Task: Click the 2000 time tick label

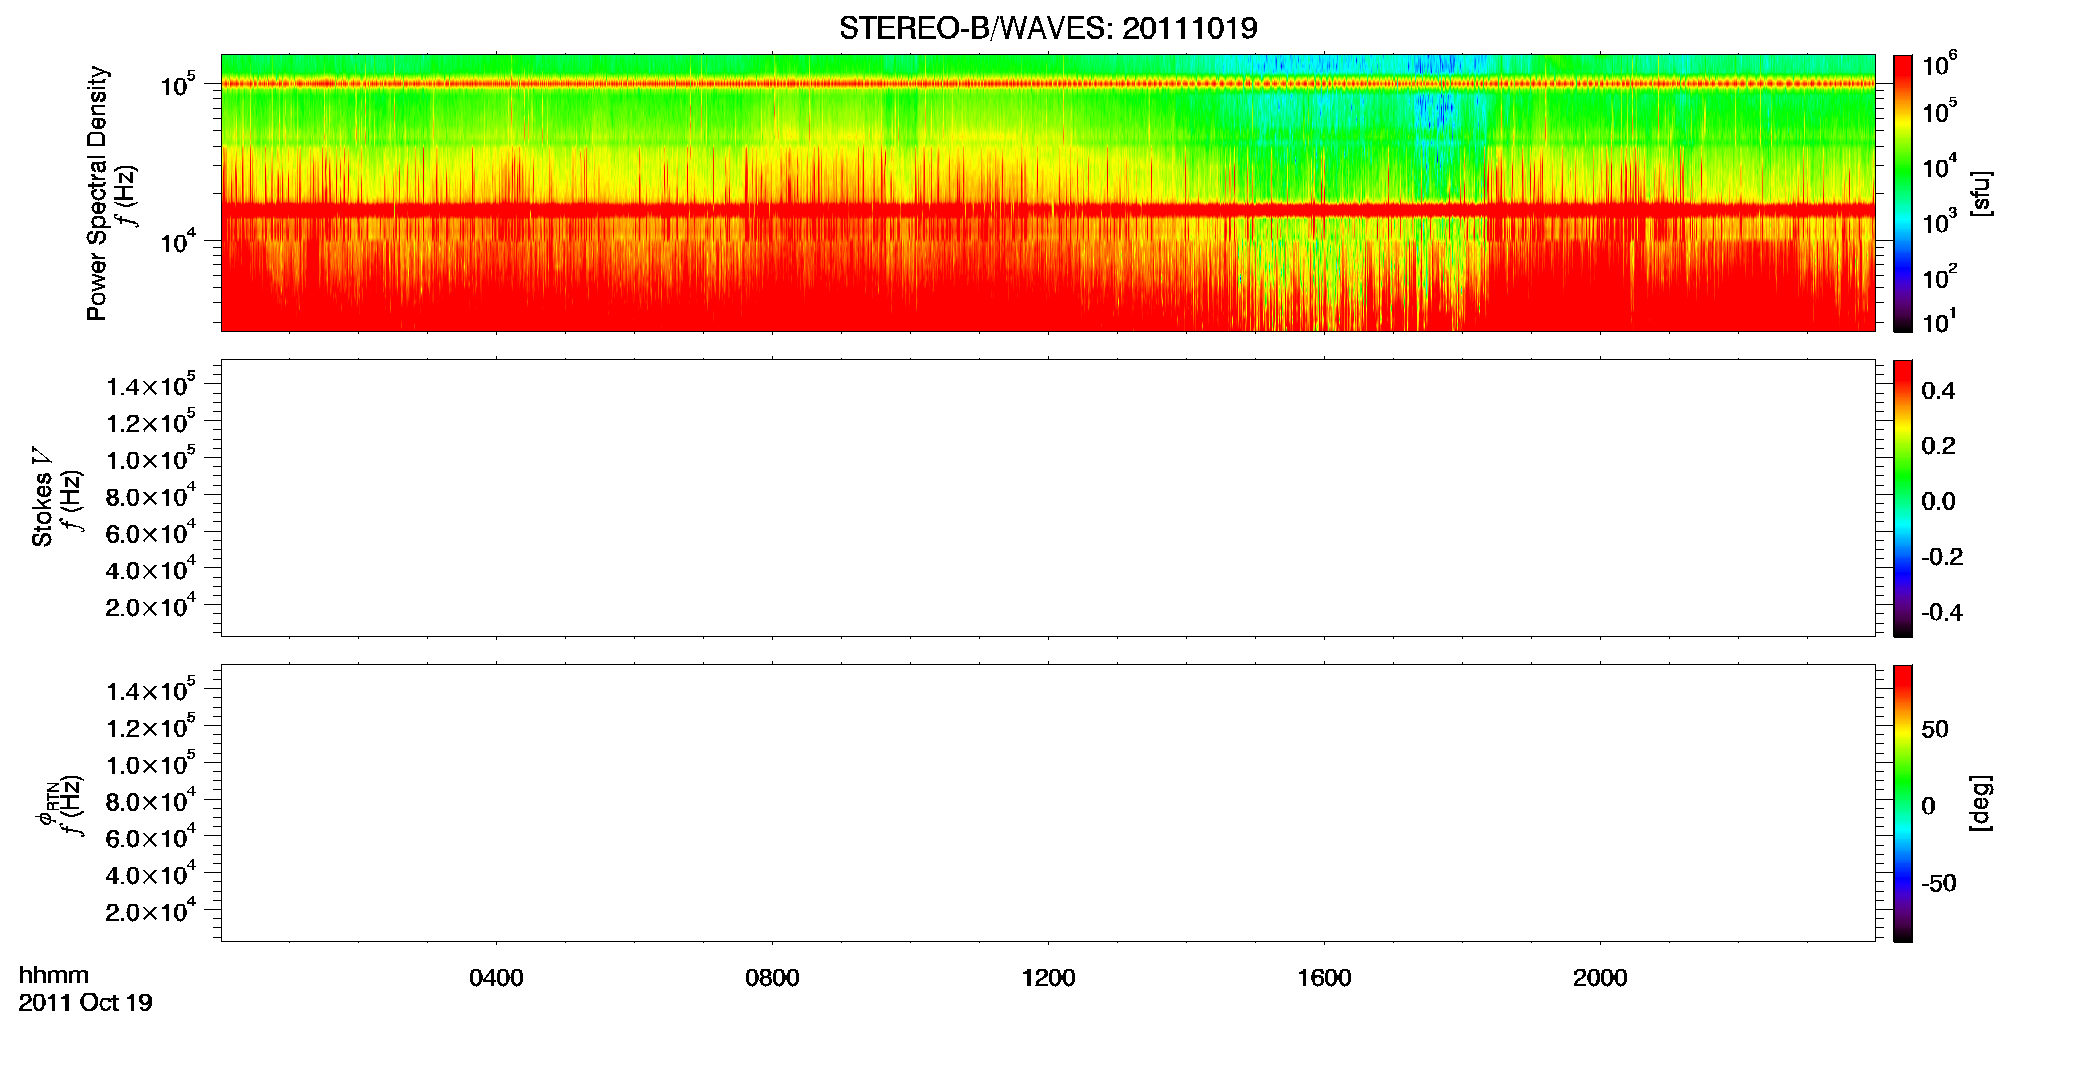Action: click(x=1600, y=978)
